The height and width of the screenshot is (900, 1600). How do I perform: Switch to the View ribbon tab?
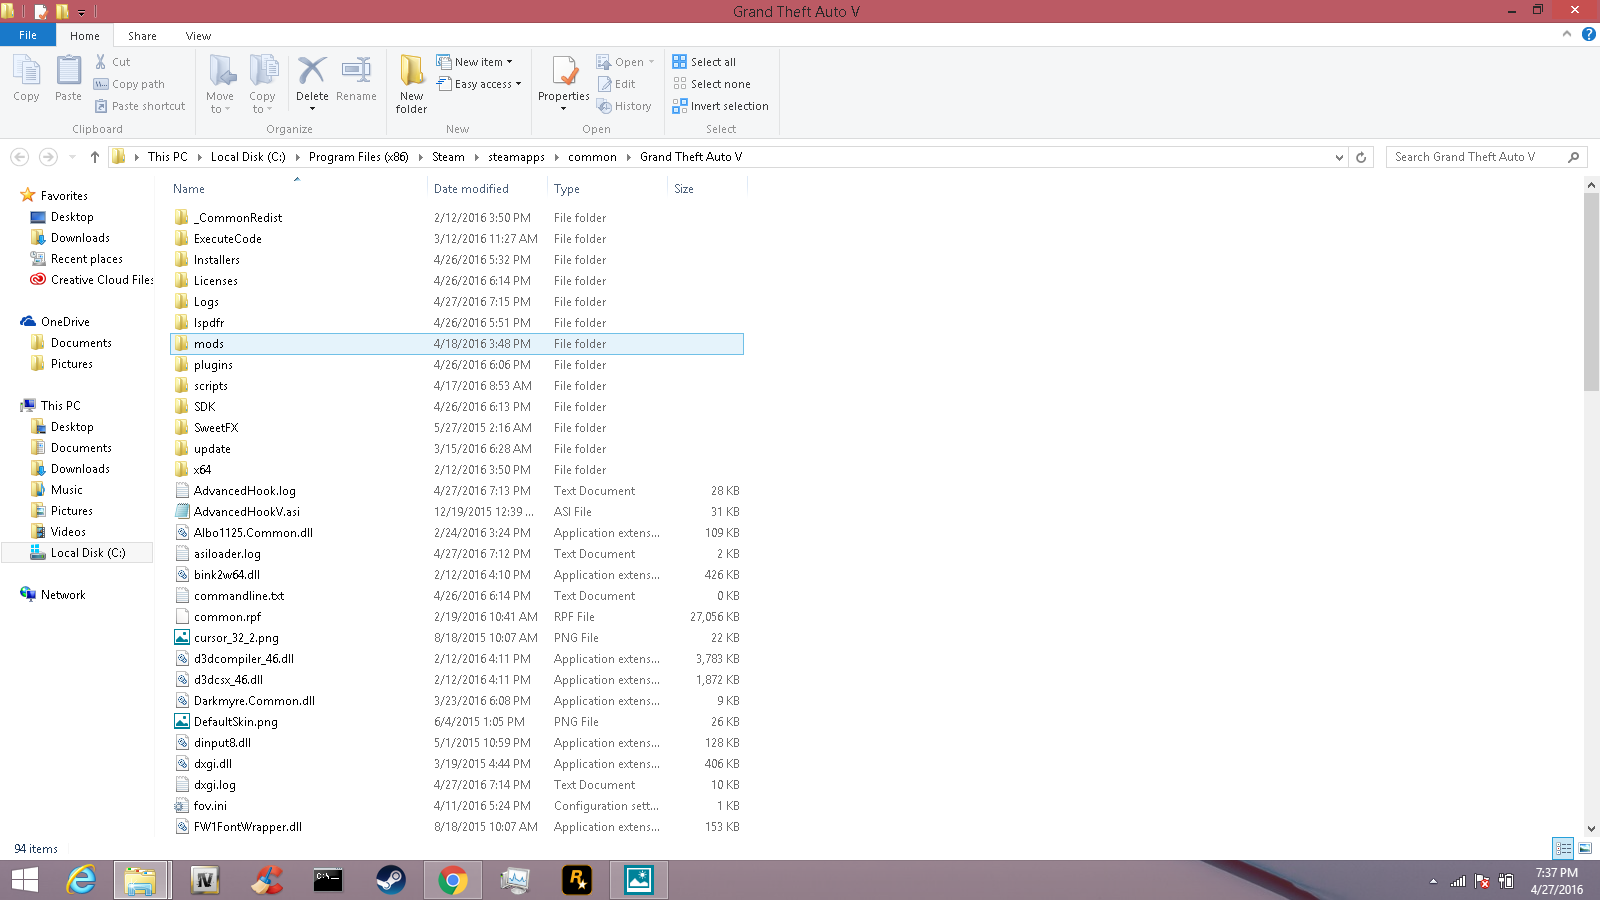(198, 36)
